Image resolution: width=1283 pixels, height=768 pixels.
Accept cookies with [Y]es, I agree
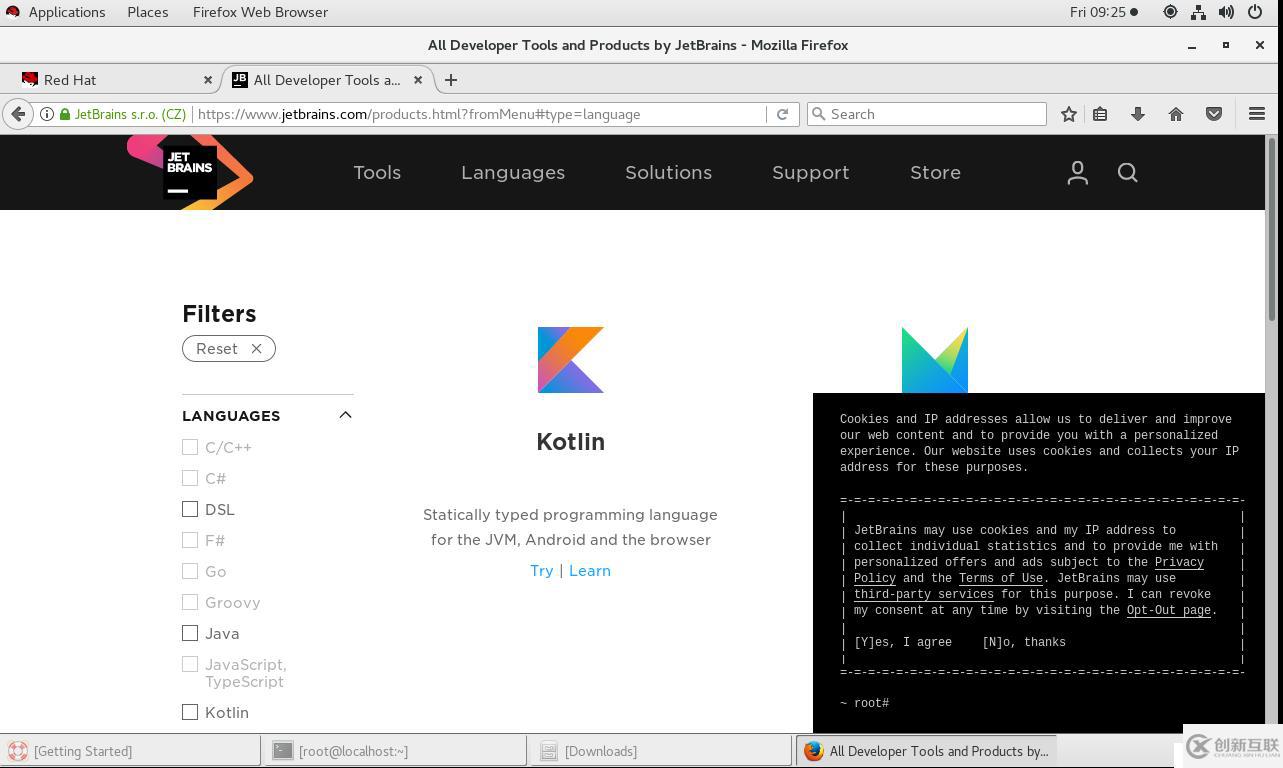coord(903,642)
